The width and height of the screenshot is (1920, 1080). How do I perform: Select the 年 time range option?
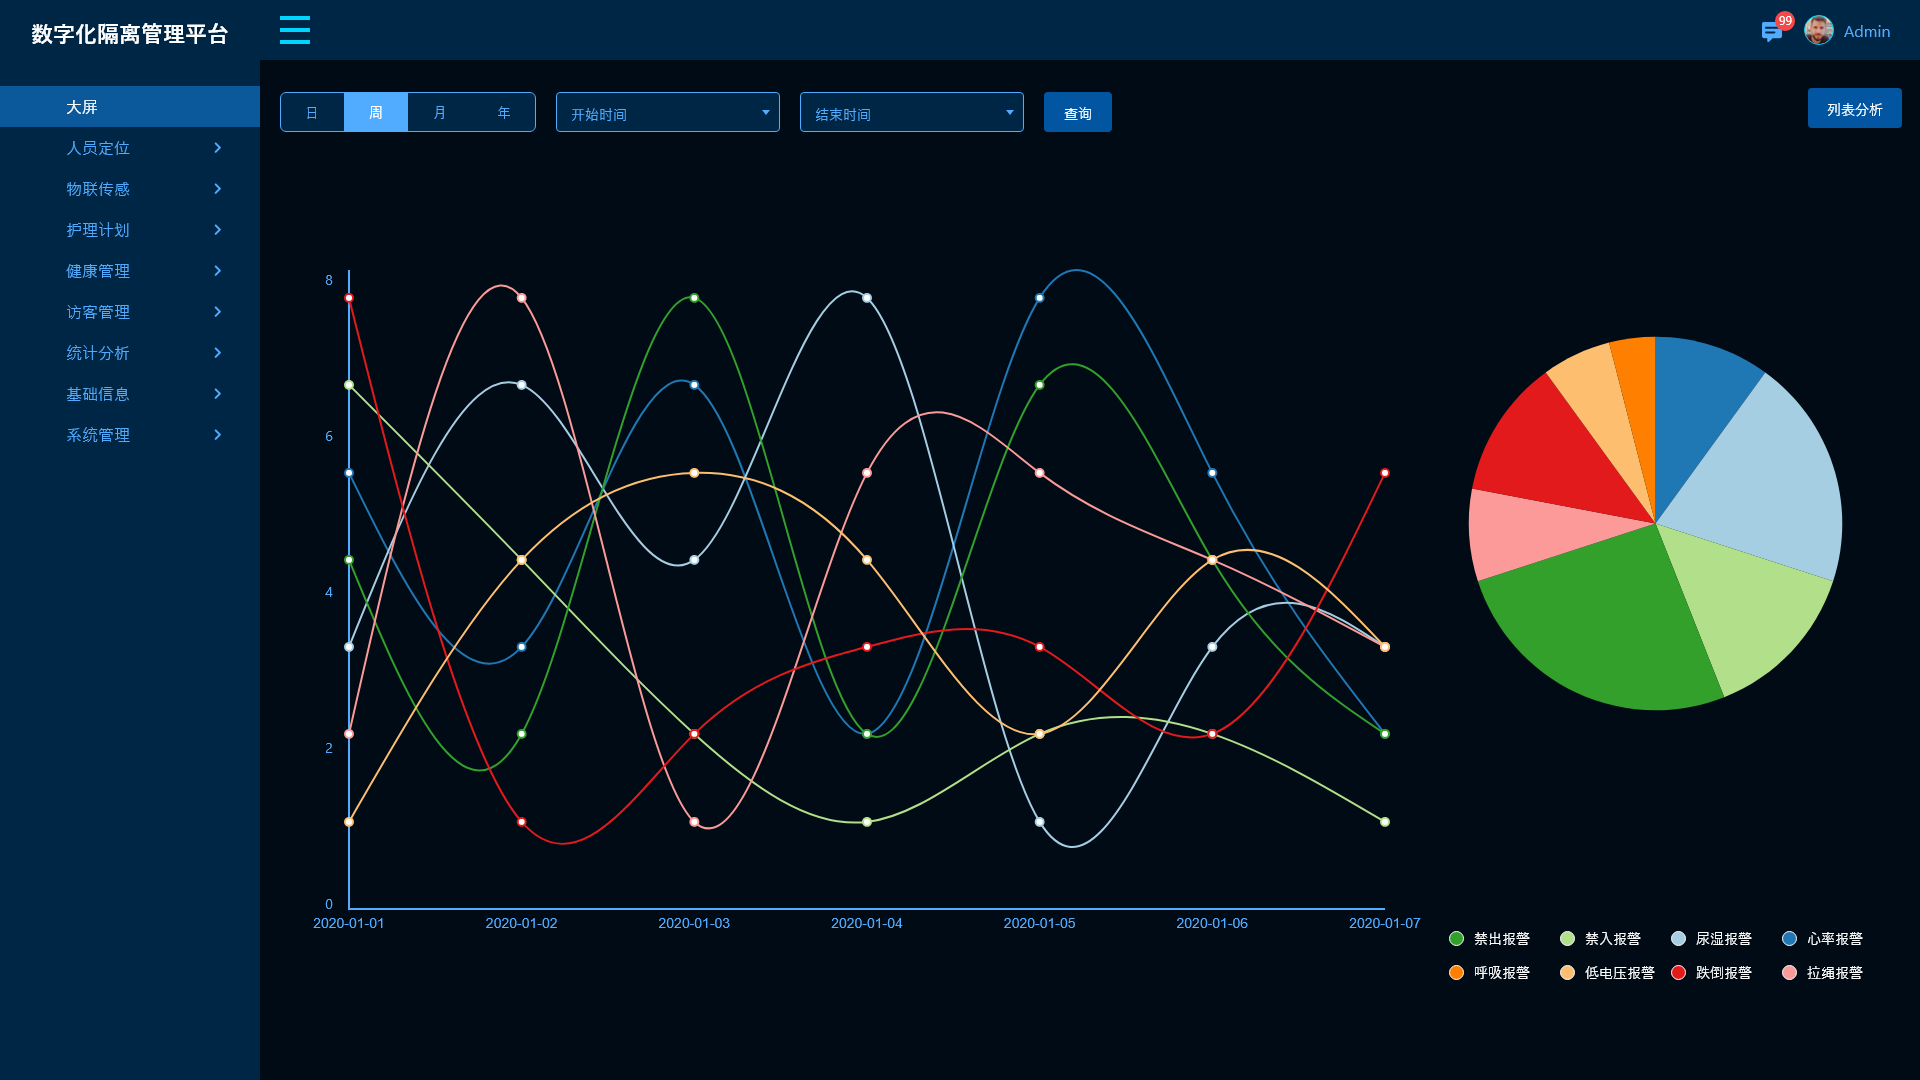coord(504,112)
